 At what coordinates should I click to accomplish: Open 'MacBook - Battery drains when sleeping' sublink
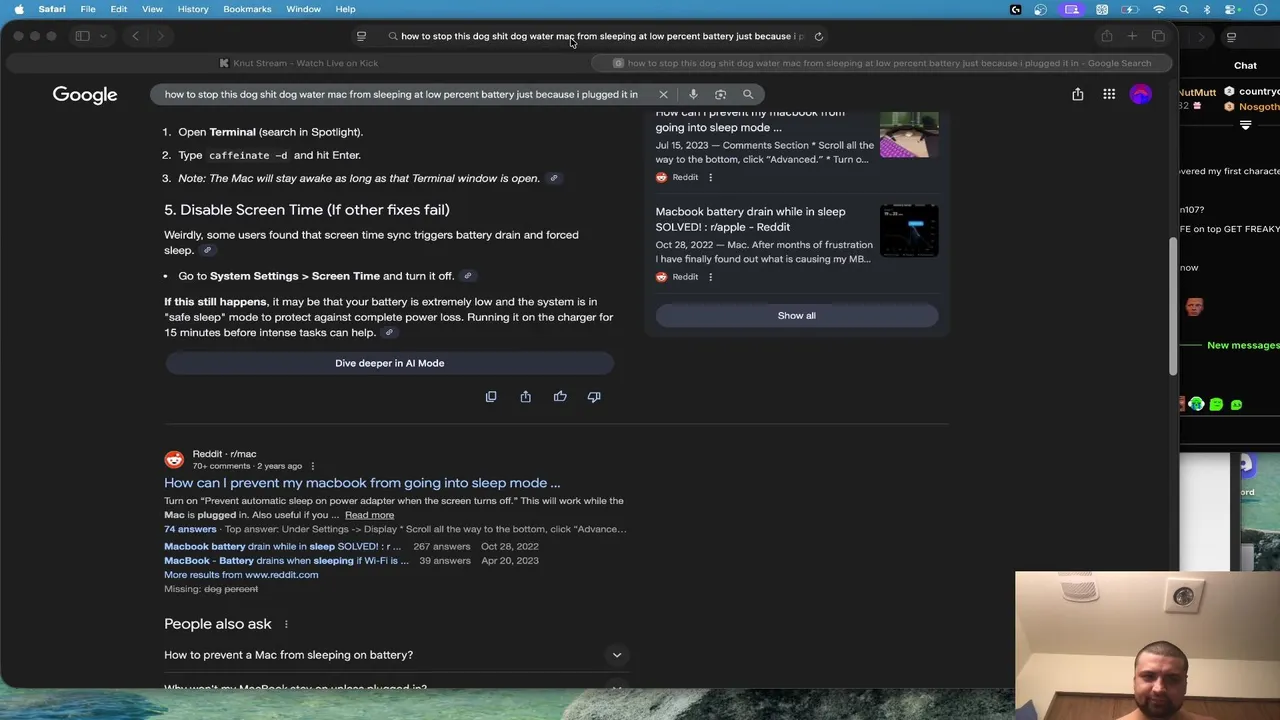(x=286, y=561)
